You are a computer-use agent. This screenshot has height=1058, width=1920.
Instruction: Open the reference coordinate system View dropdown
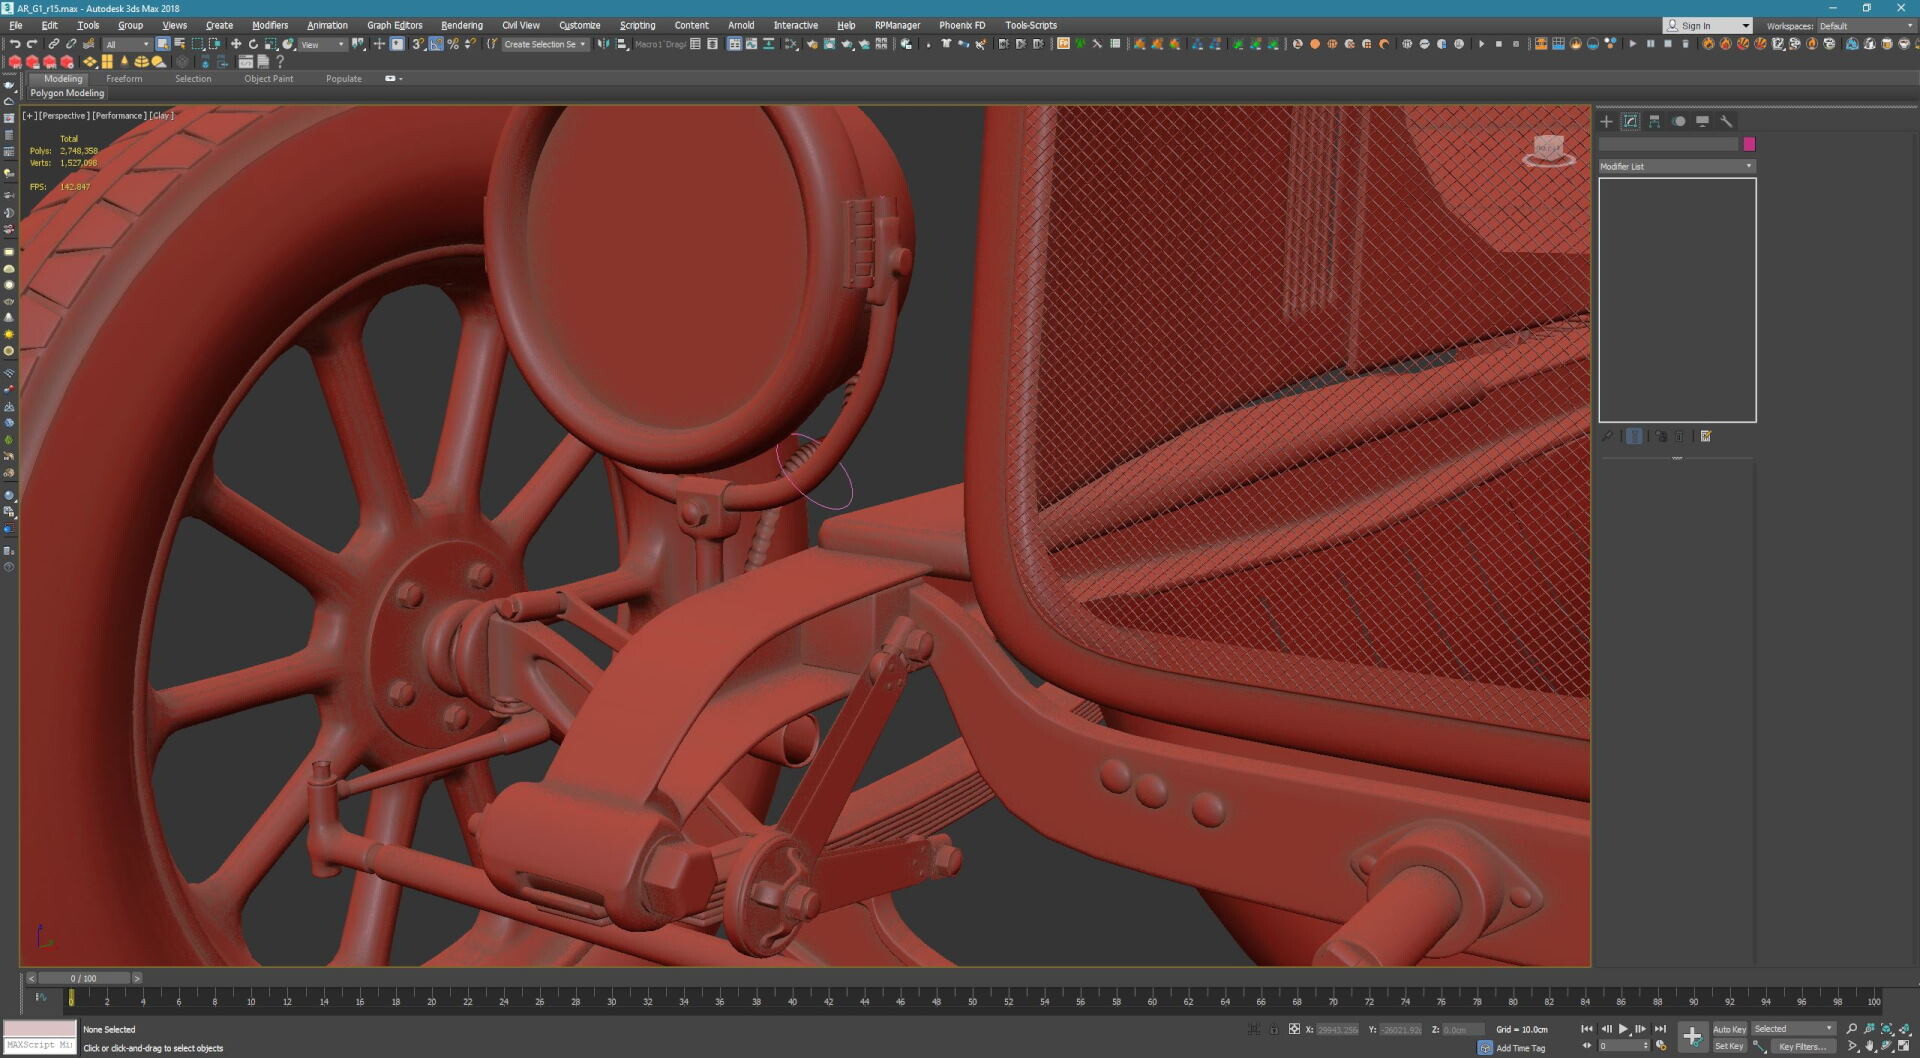pyautogui.click(x=322, y=44)
